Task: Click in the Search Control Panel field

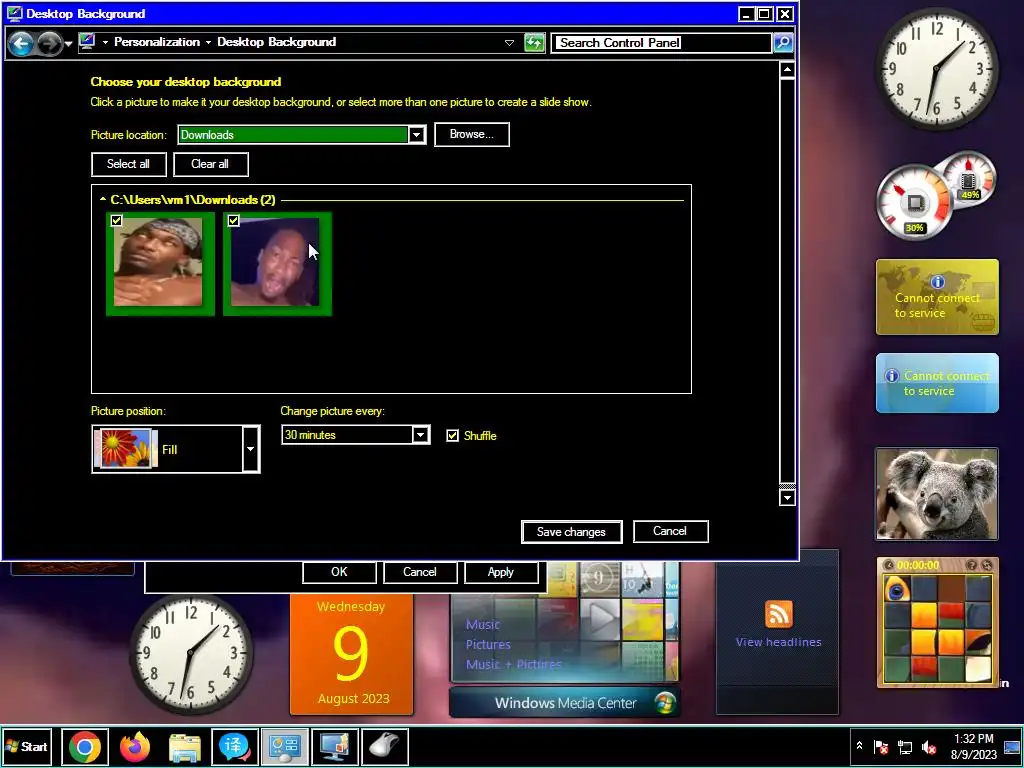Action: [661, 43]
